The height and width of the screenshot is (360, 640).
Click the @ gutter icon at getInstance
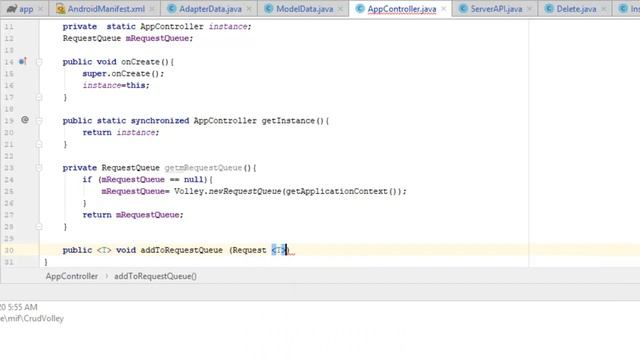pyautogui.click(x=25, y=120)
